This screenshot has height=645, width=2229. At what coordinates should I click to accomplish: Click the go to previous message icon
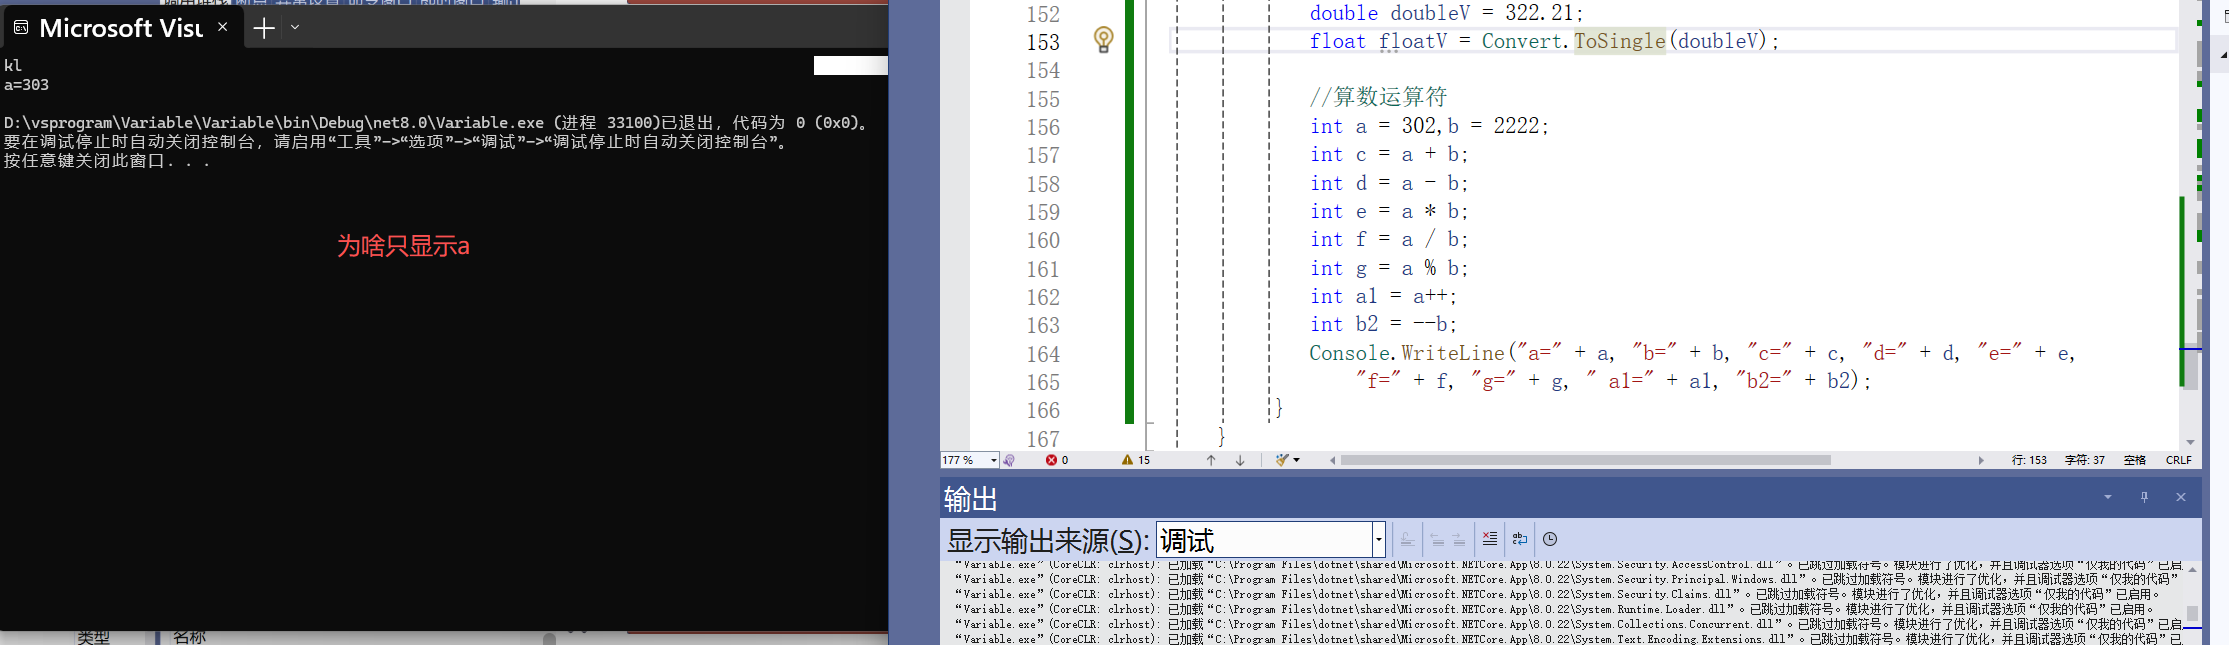1437,539
